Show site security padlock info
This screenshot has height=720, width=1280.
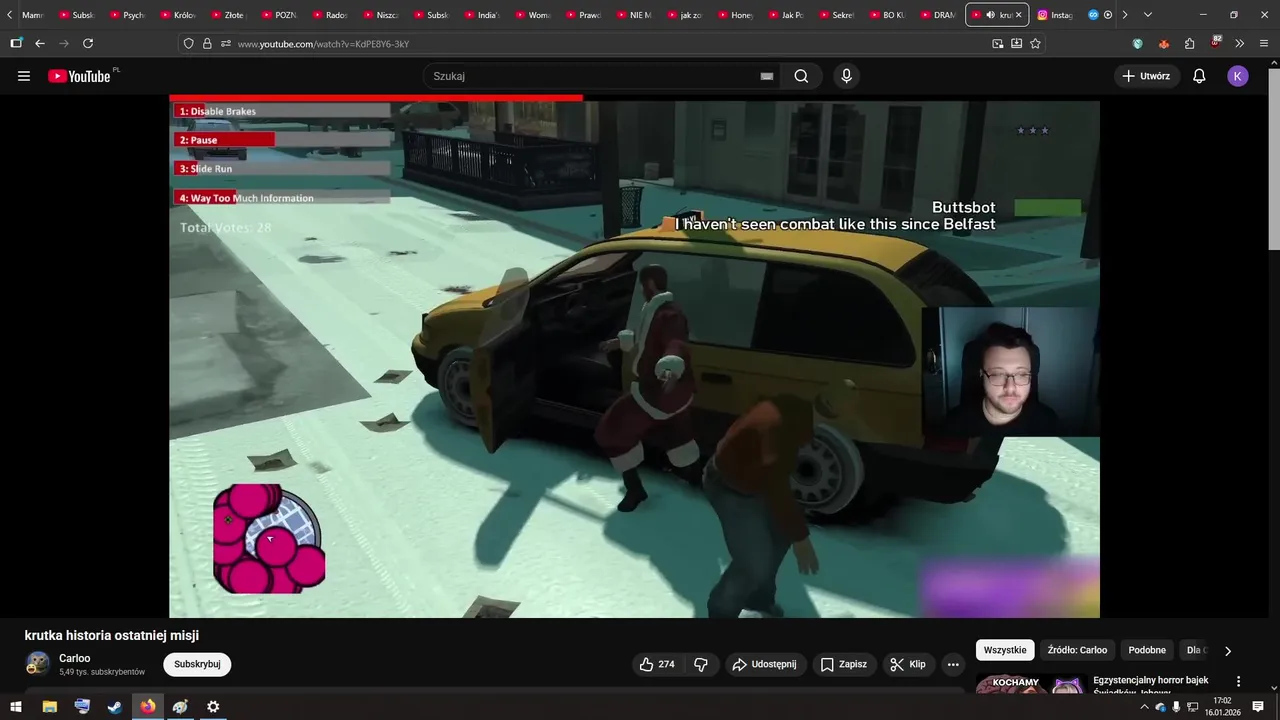tap(207, 44)
